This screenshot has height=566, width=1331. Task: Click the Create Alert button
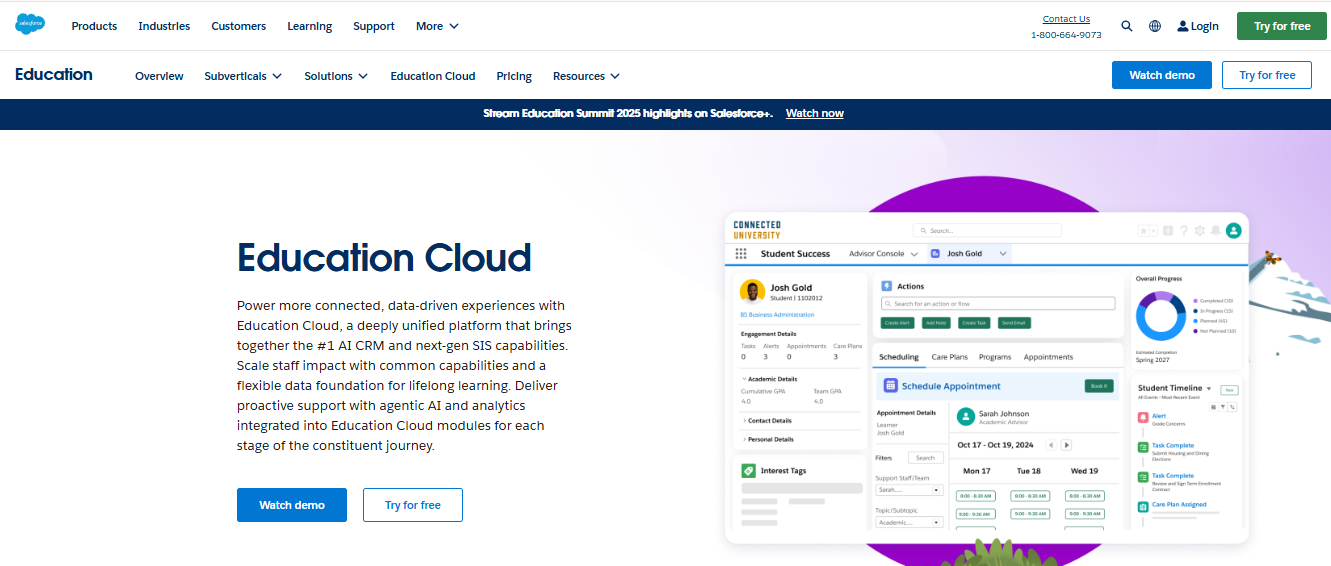coord(897,323)
